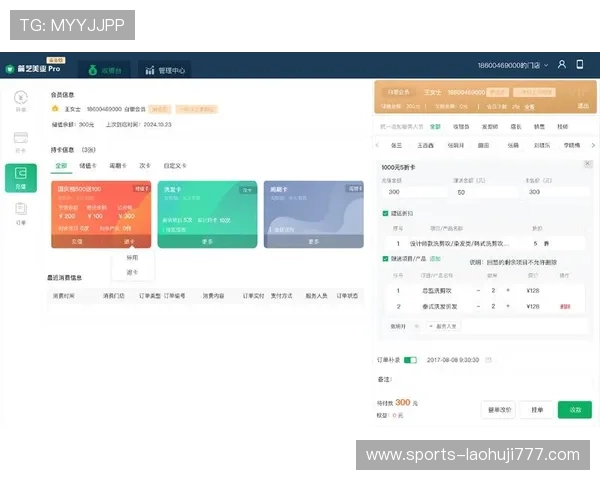
Task: Choose 退卡 in the card popup menu
Action: click(x=132, y=272)
